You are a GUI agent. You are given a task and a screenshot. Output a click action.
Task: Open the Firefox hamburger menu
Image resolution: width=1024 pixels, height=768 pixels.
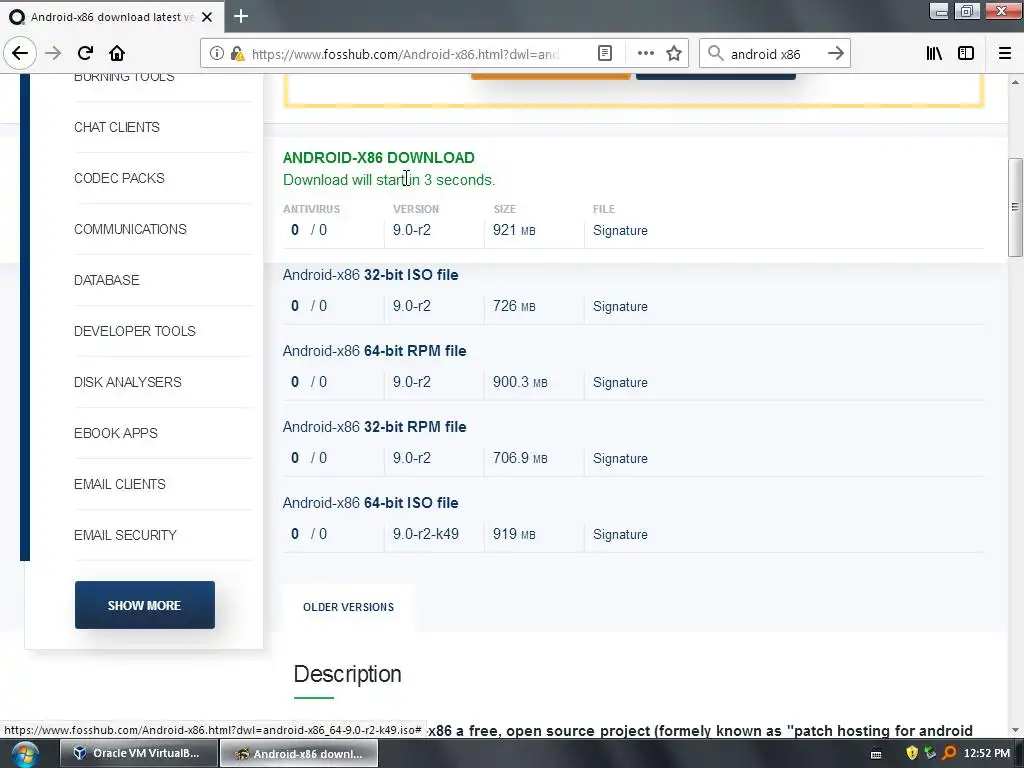[1005, 54]
